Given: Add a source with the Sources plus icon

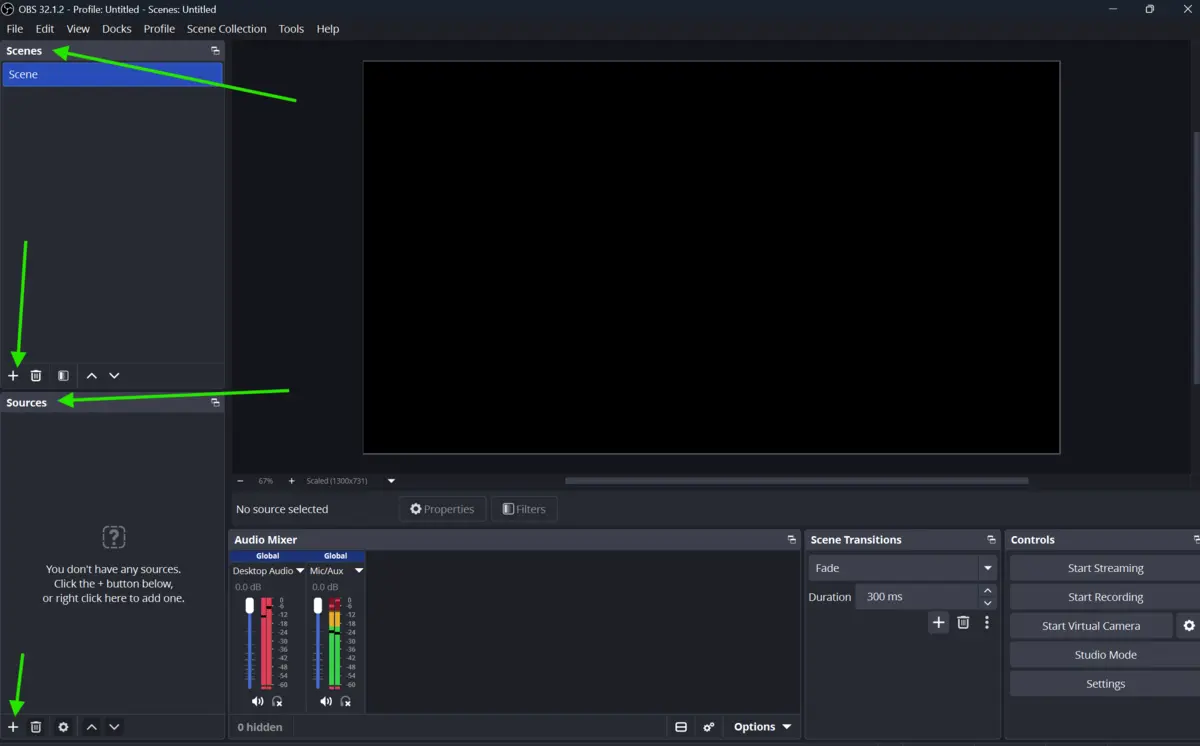Looking at the screenshot, I should 13,727.
